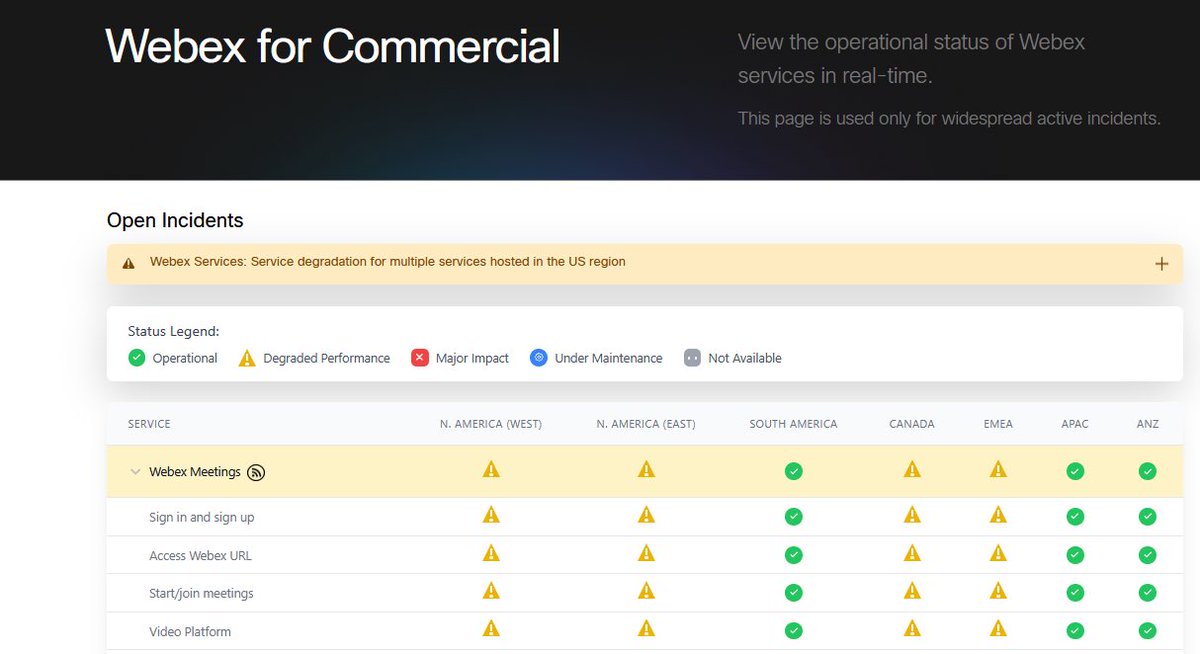Click Sign in and sign up EMEA status
This screenshot has height=654, width=1200.
point(998,515)
